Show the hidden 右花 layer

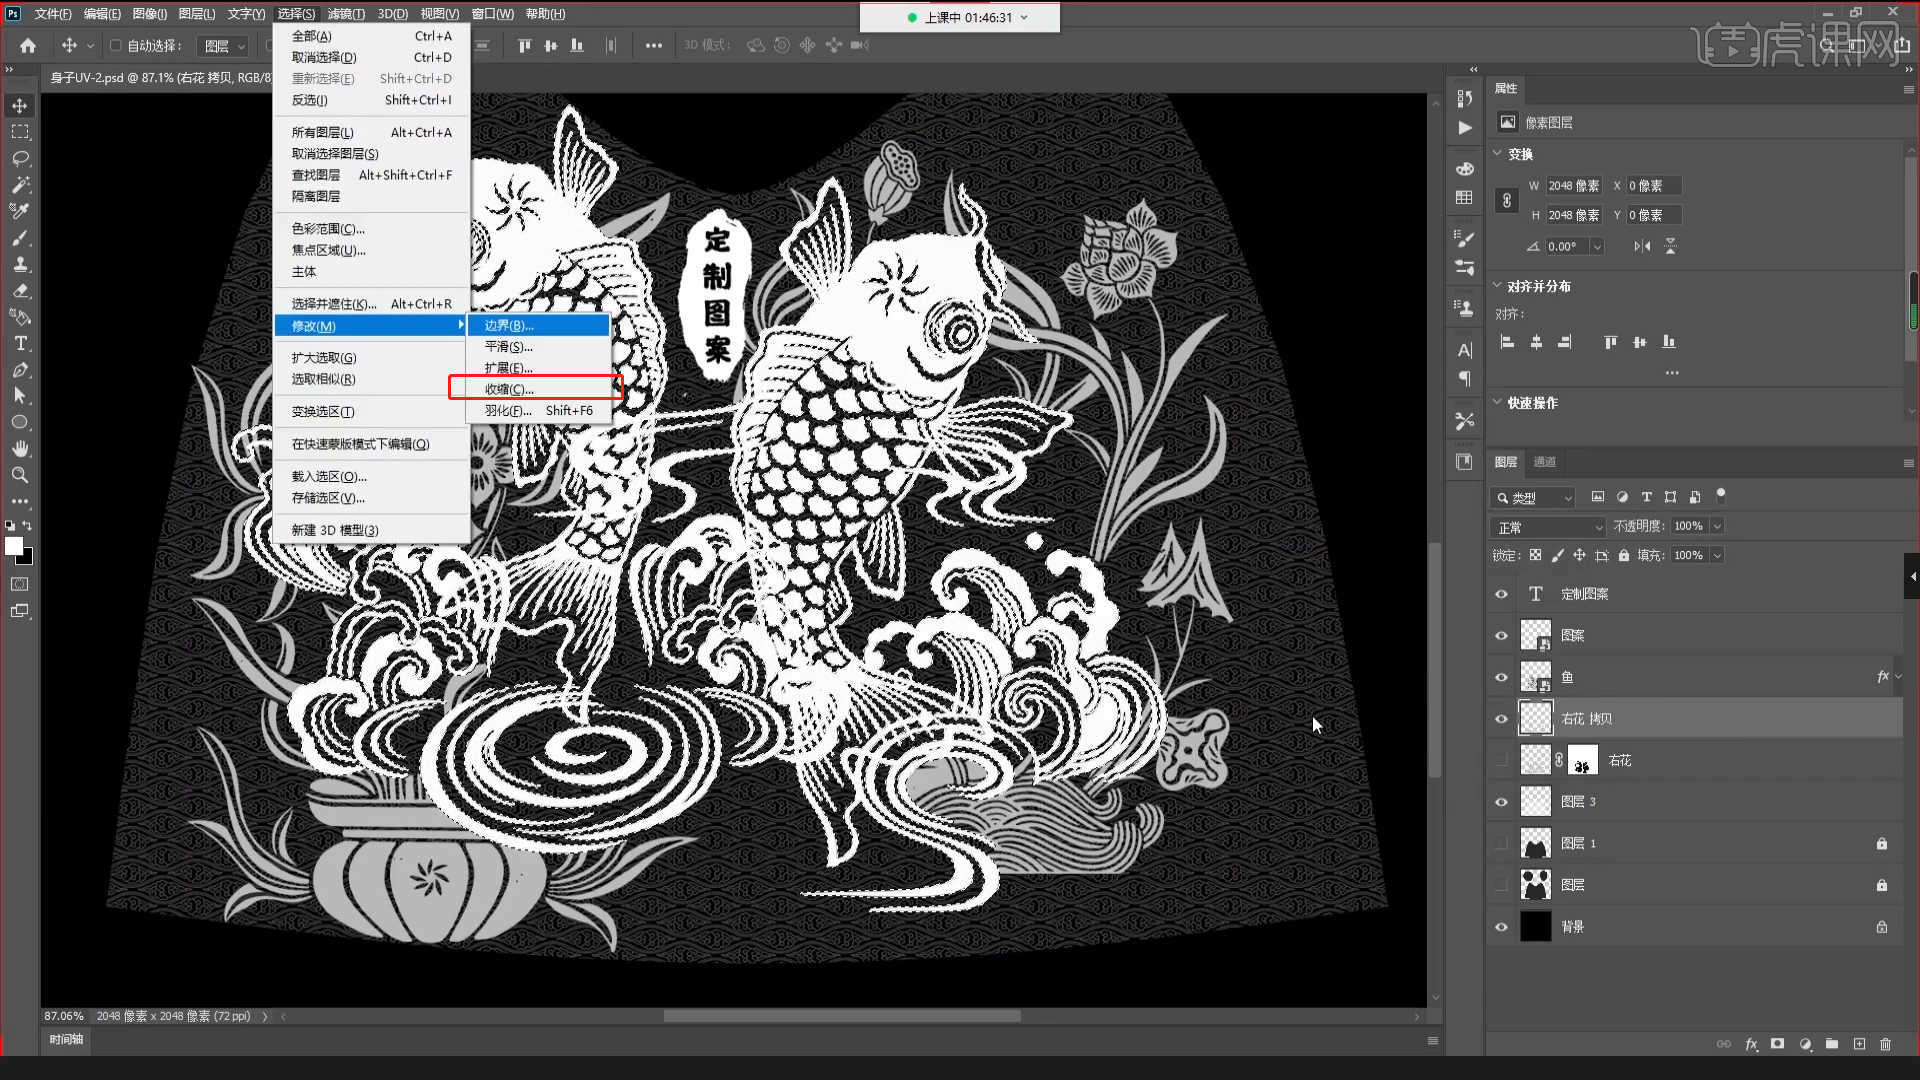coord(1501,760)
